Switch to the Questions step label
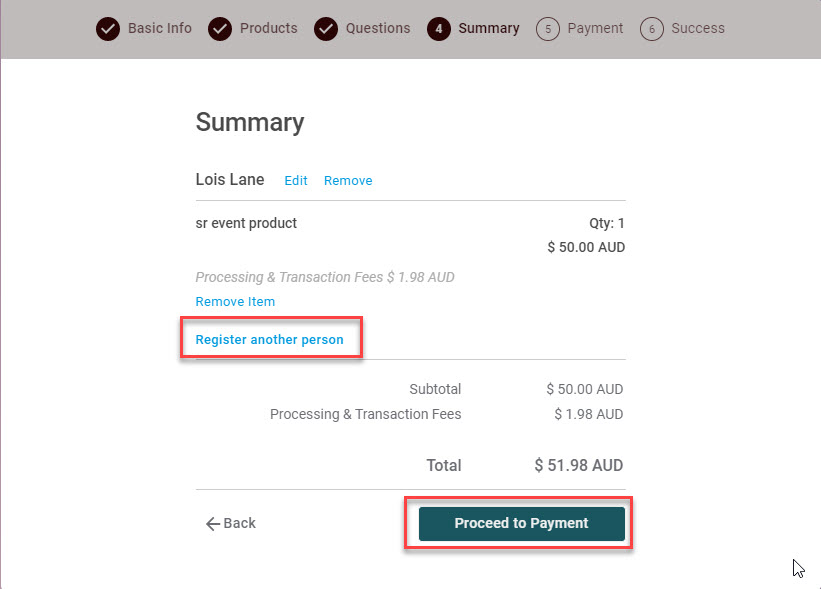Image resolution: width=821 pixels, height=589 pixels. tap(377, 28)
